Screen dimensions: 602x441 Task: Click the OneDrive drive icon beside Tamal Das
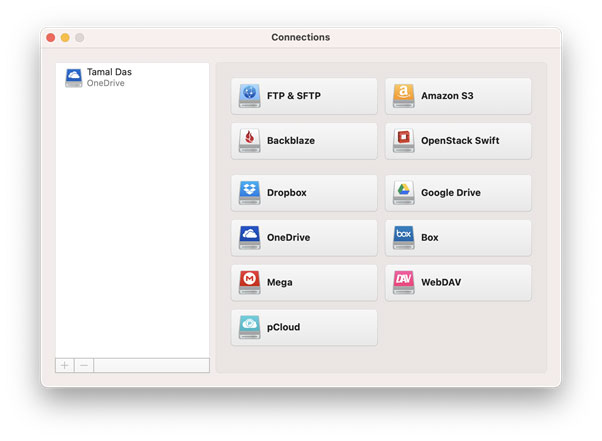[74, 78]
